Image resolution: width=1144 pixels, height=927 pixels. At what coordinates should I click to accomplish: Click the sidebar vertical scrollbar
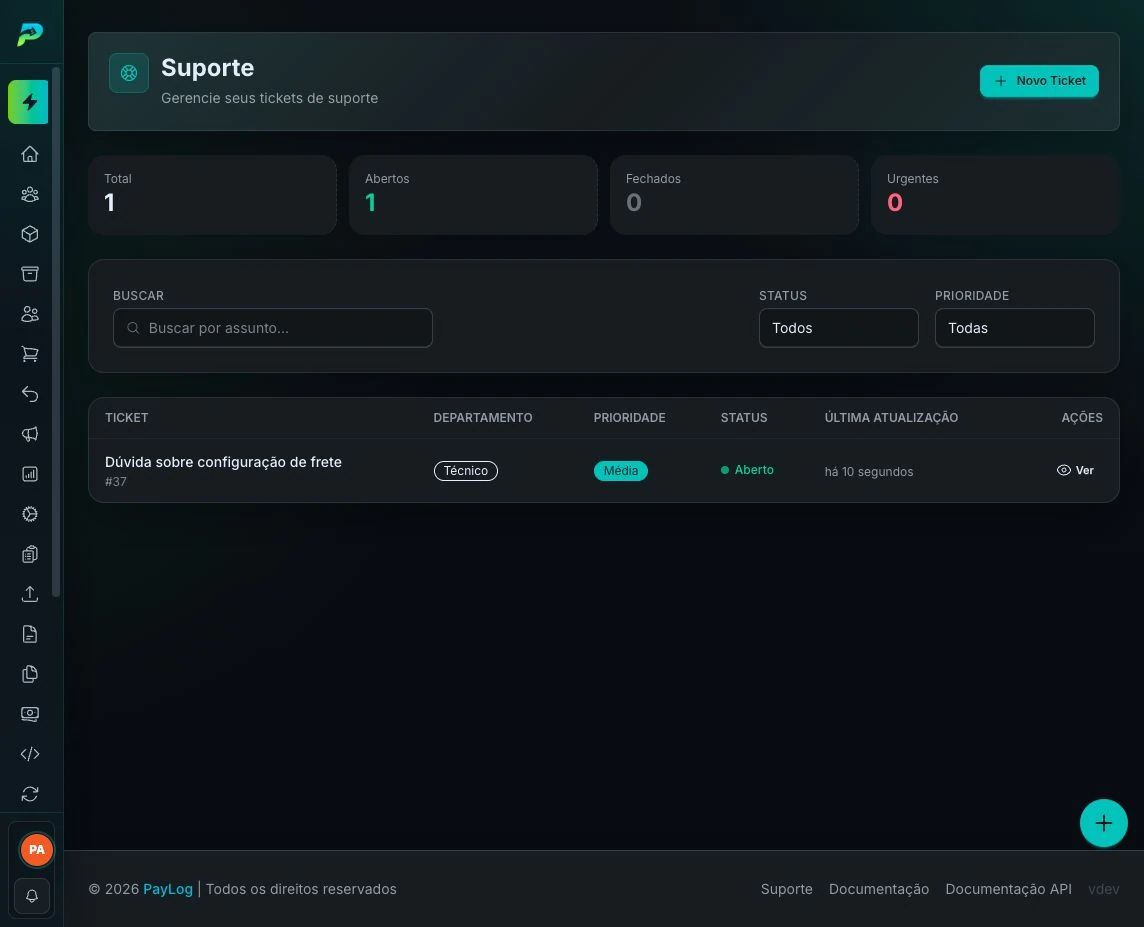tap(56, 332)
